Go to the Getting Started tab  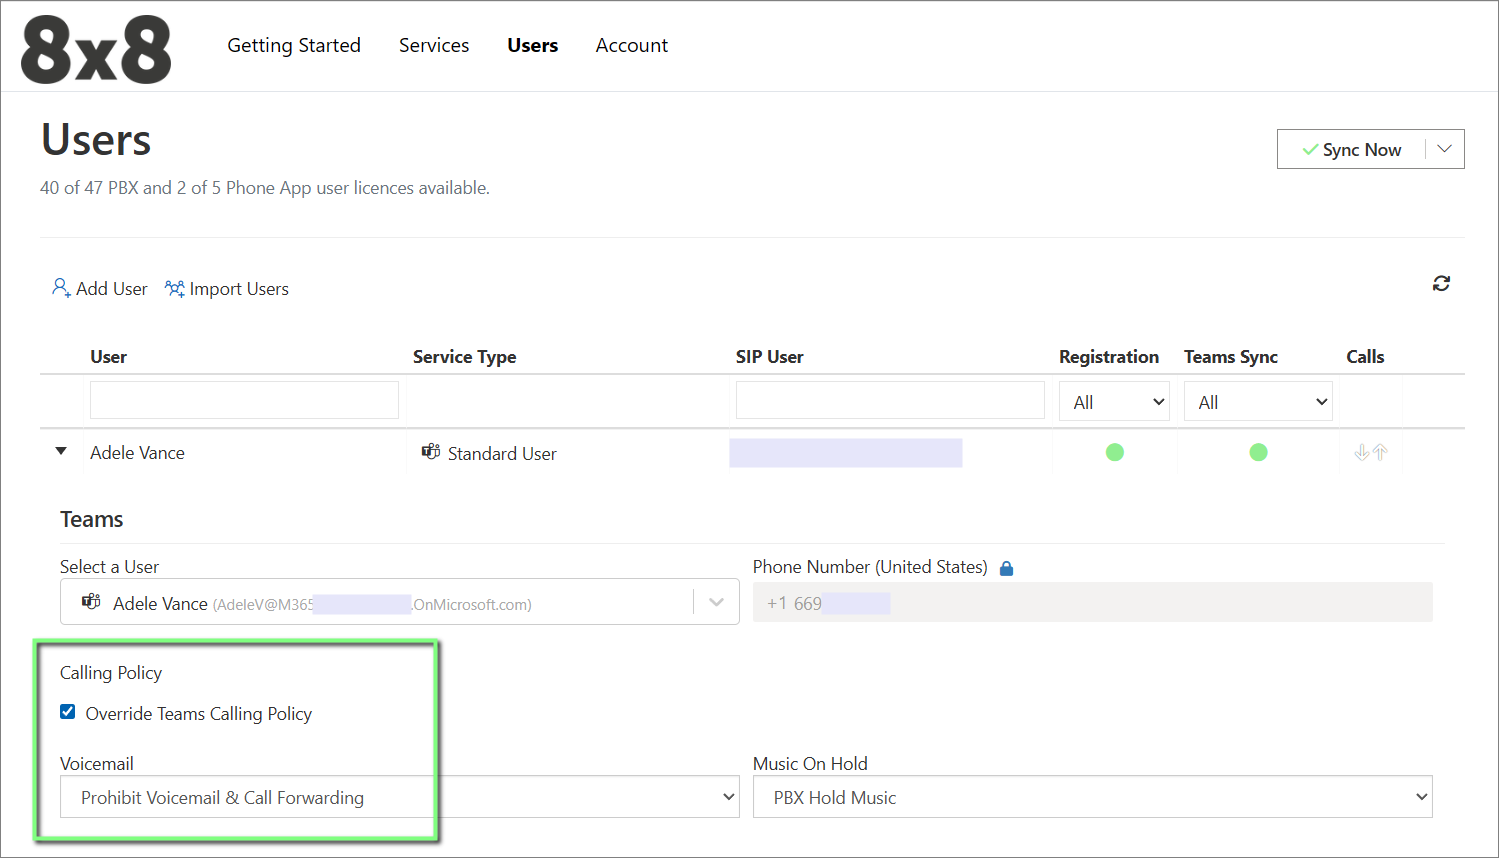[294, 45]
